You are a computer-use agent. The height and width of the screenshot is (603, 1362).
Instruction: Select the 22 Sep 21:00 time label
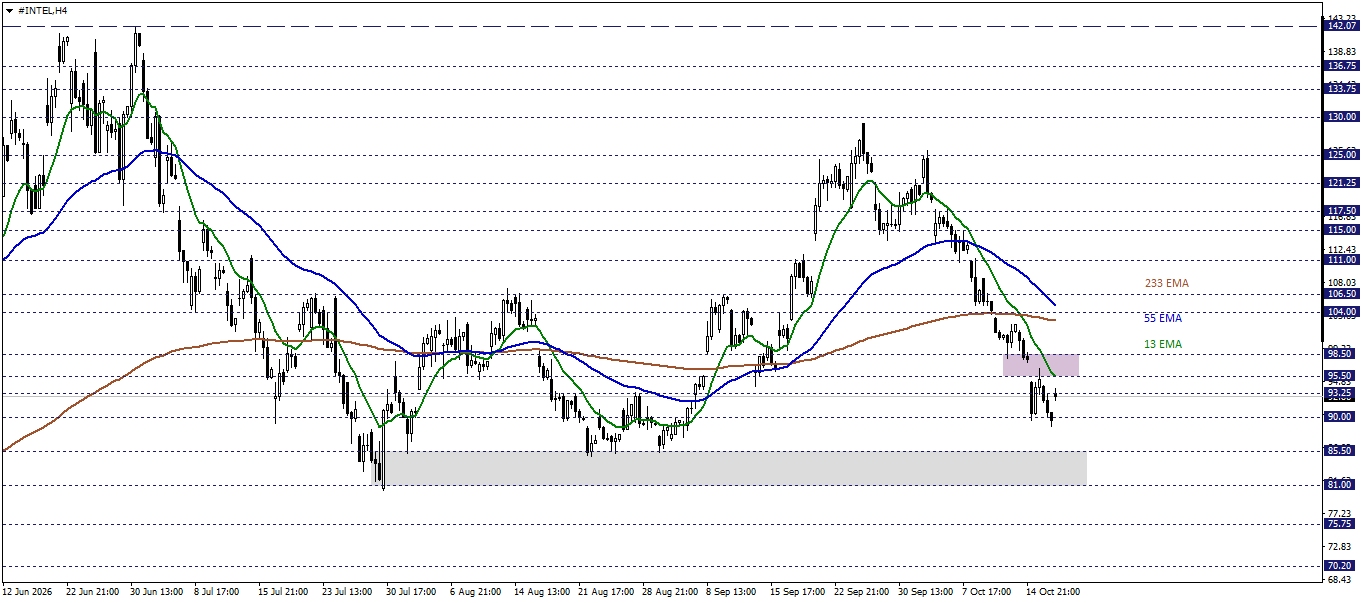click(x=861, y=592)
